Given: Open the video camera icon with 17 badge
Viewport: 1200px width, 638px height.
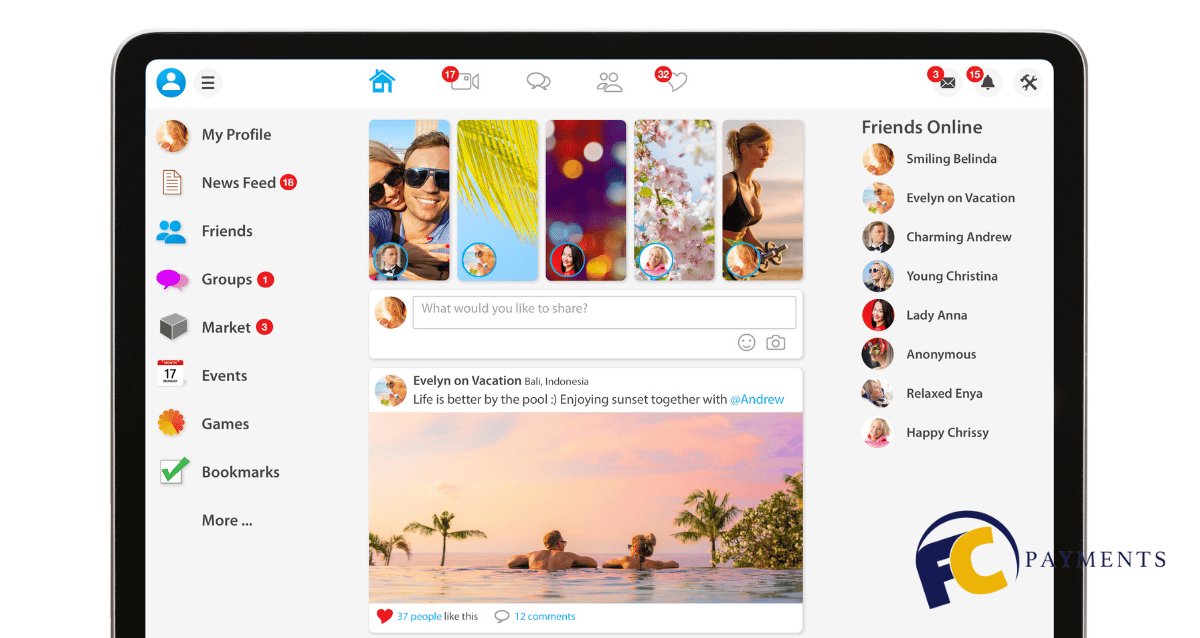Looking at the screenshot, I should pos(464,81).
